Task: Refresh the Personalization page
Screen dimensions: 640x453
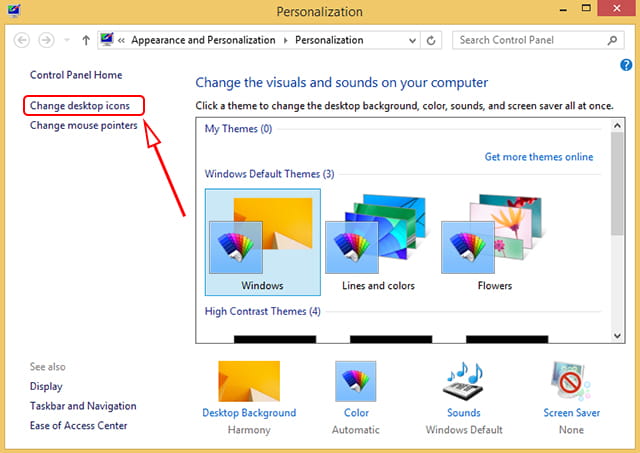Action: coord(431,40)
